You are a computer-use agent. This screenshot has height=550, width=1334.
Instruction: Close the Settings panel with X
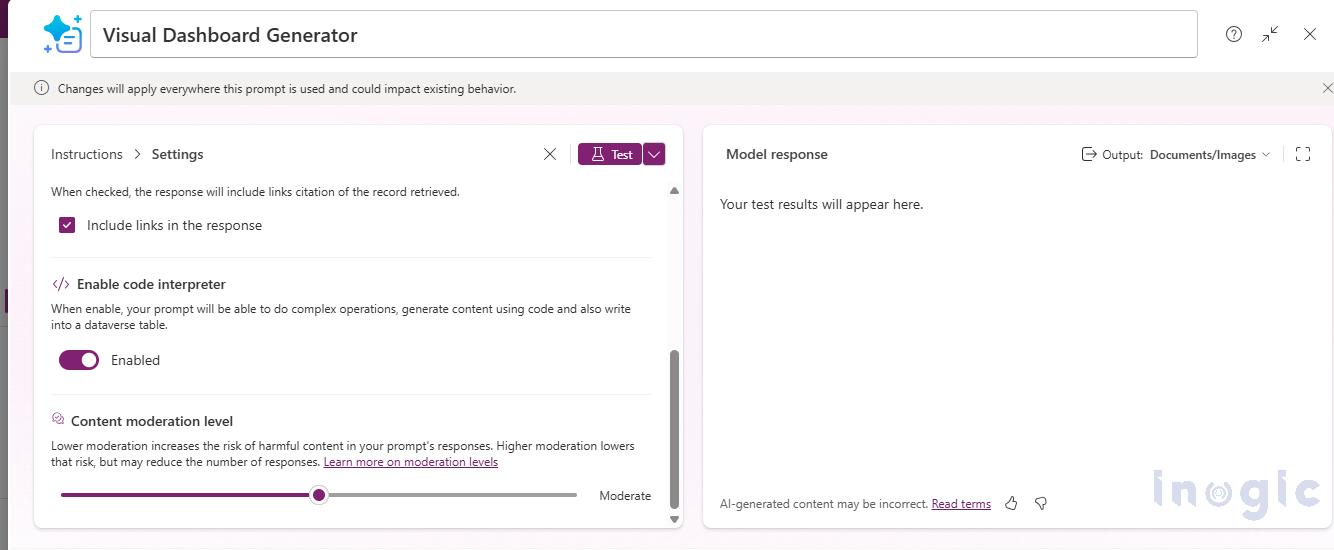click(550, 154)
